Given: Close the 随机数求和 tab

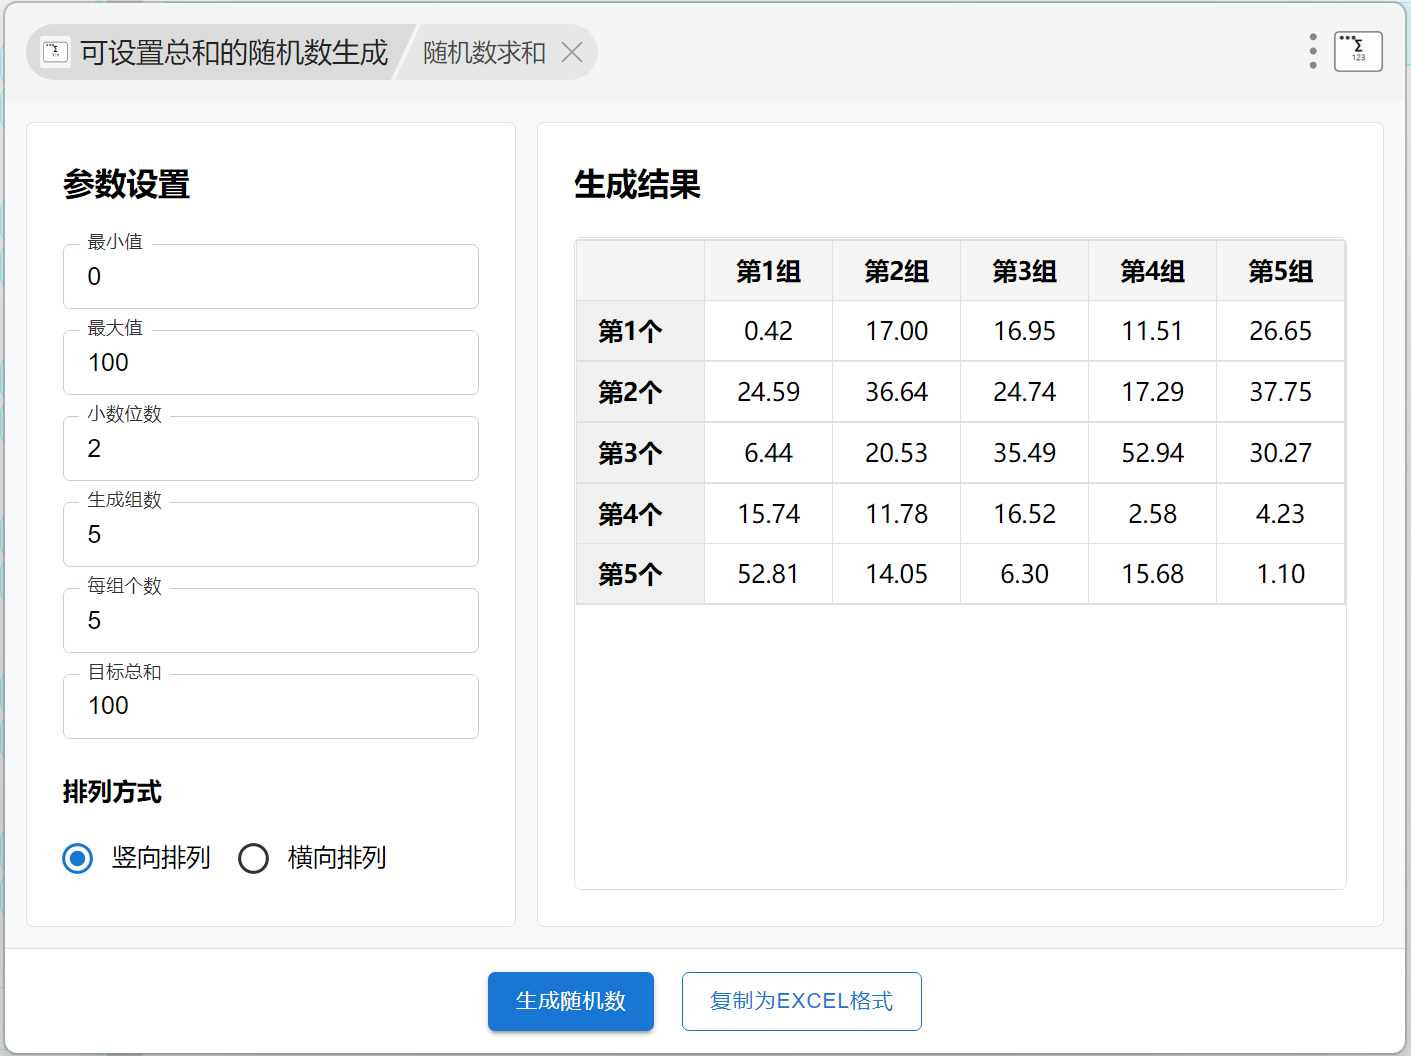Looking at the screenshot, I should click(x=572, y=52).
